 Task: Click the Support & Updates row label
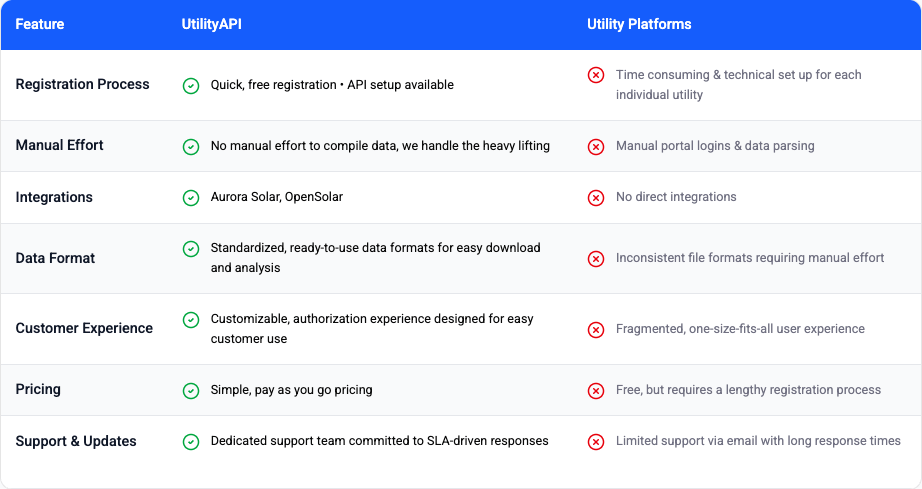[76, 441]
